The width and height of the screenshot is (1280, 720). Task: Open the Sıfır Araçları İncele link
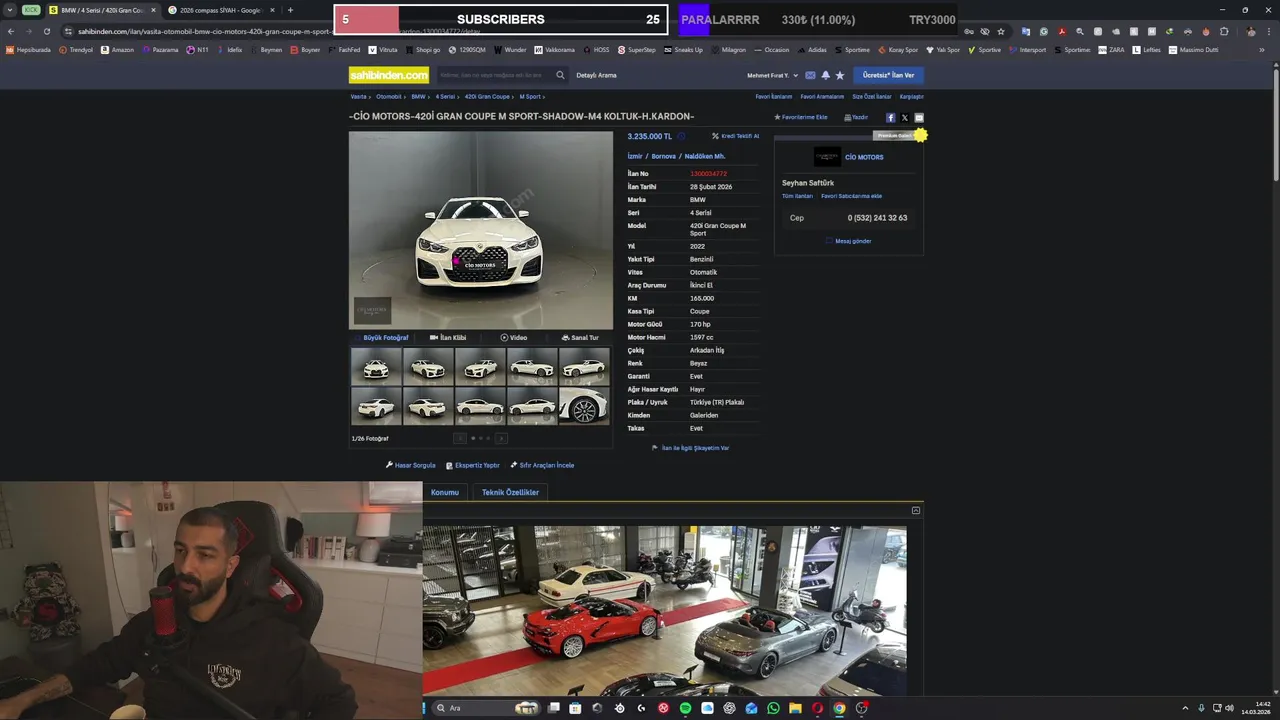tap(542, 465)
